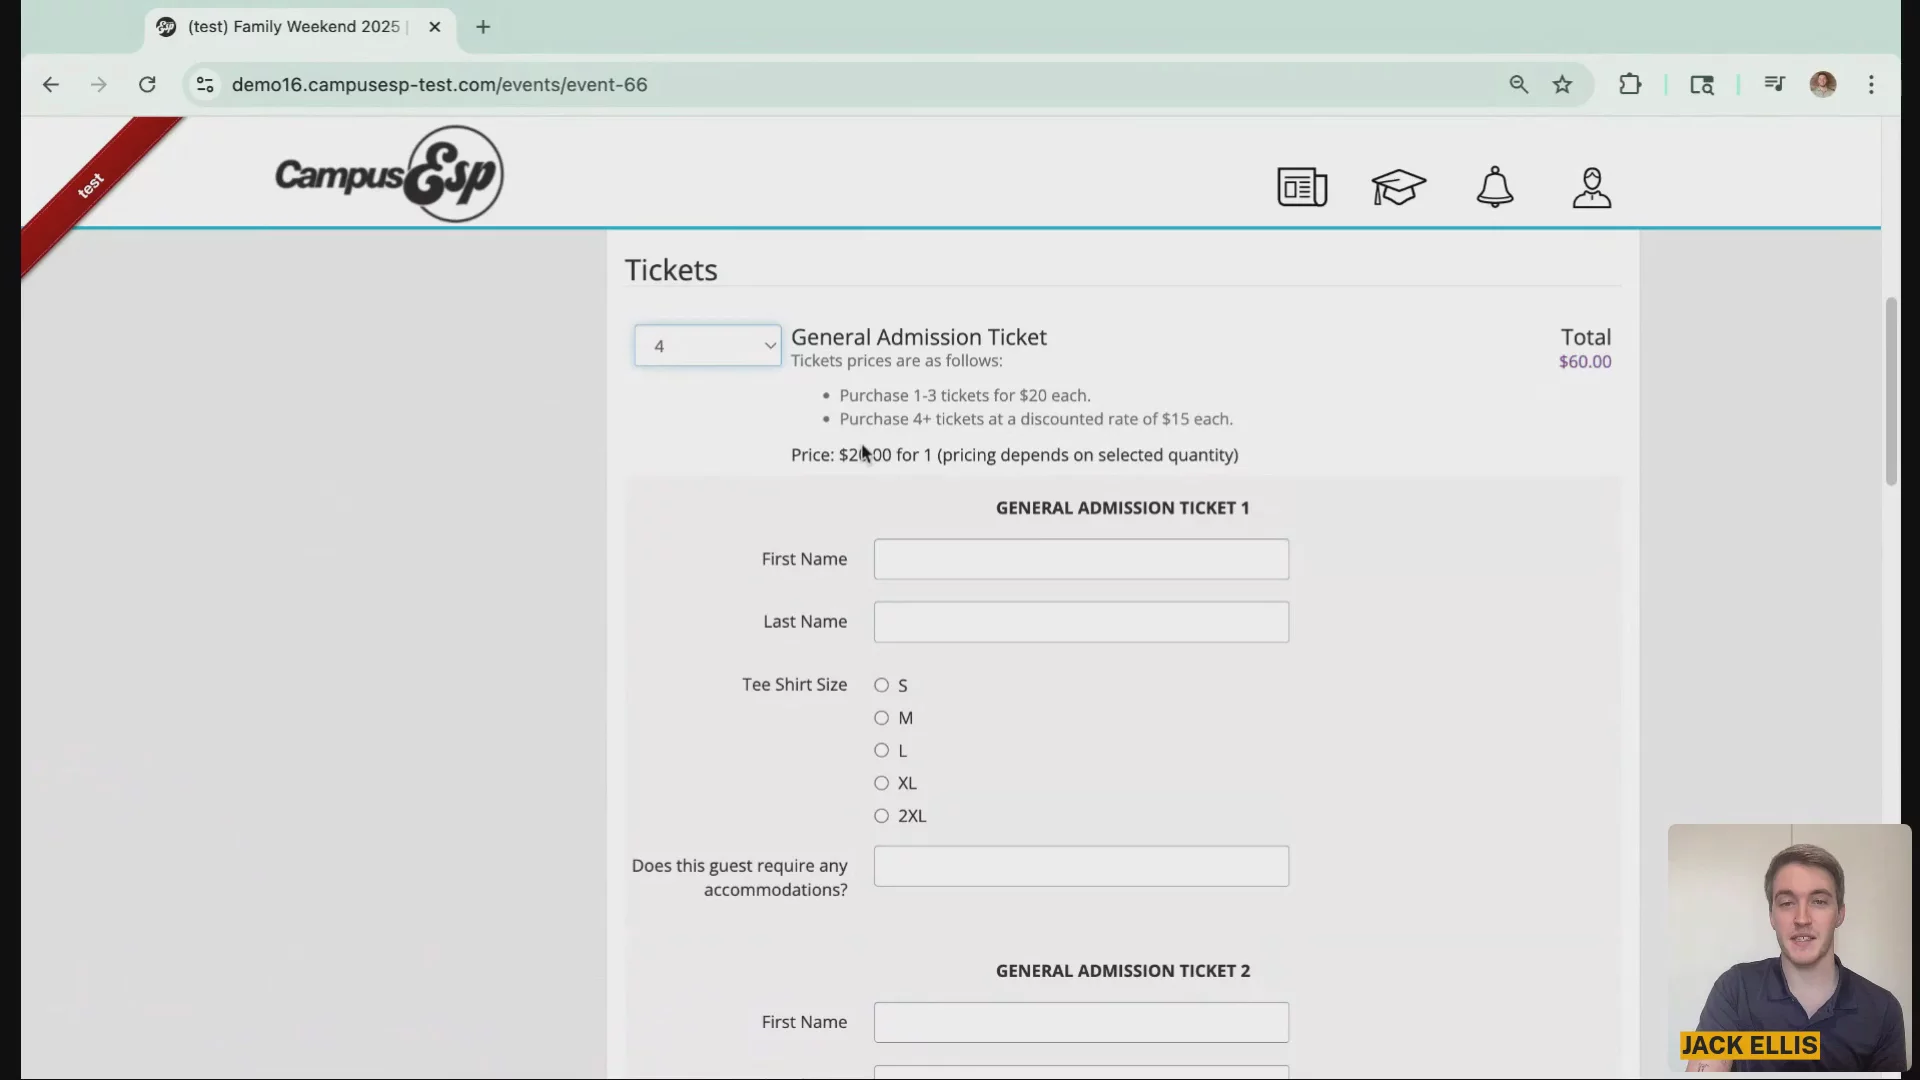Reload the page
The image size is (1920, 1080).
click(147, 85)
